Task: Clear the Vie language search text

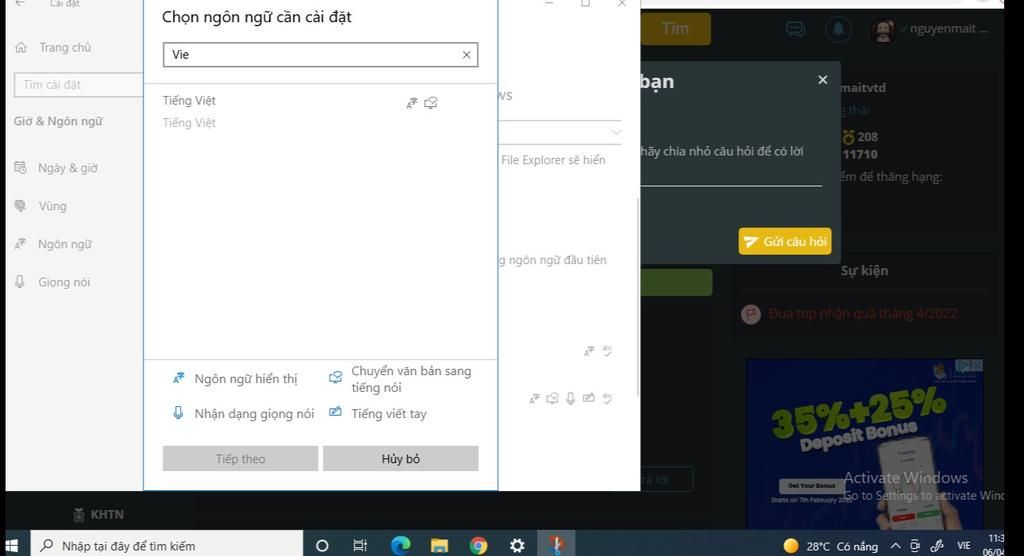Action: 466,55
